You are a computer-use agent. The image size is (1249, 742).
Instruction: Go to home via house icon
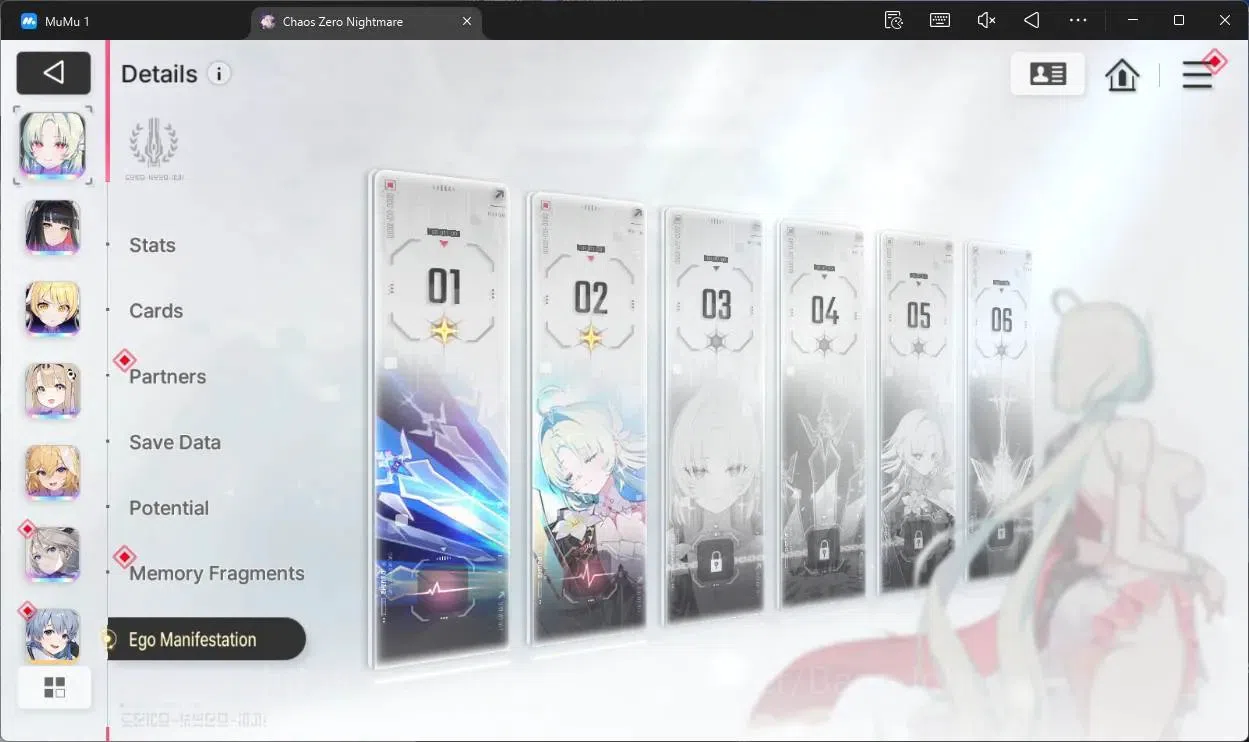pos(1122,75)
